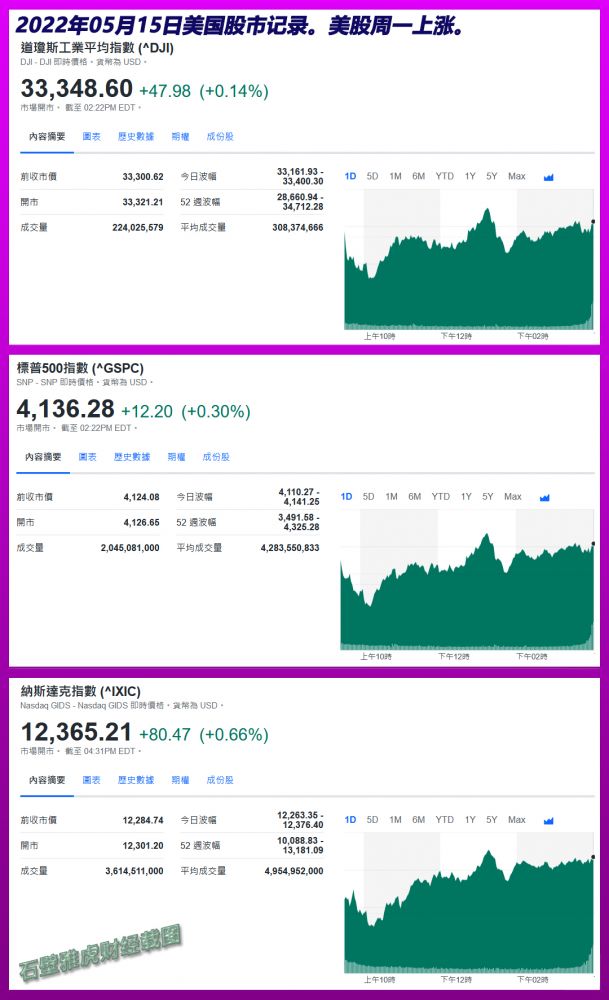Image resolution: width=609 pixels, height=1000 pixels.
Task: Select 1Y range on S&P 500 chart
Action: (x=466, y=497)
